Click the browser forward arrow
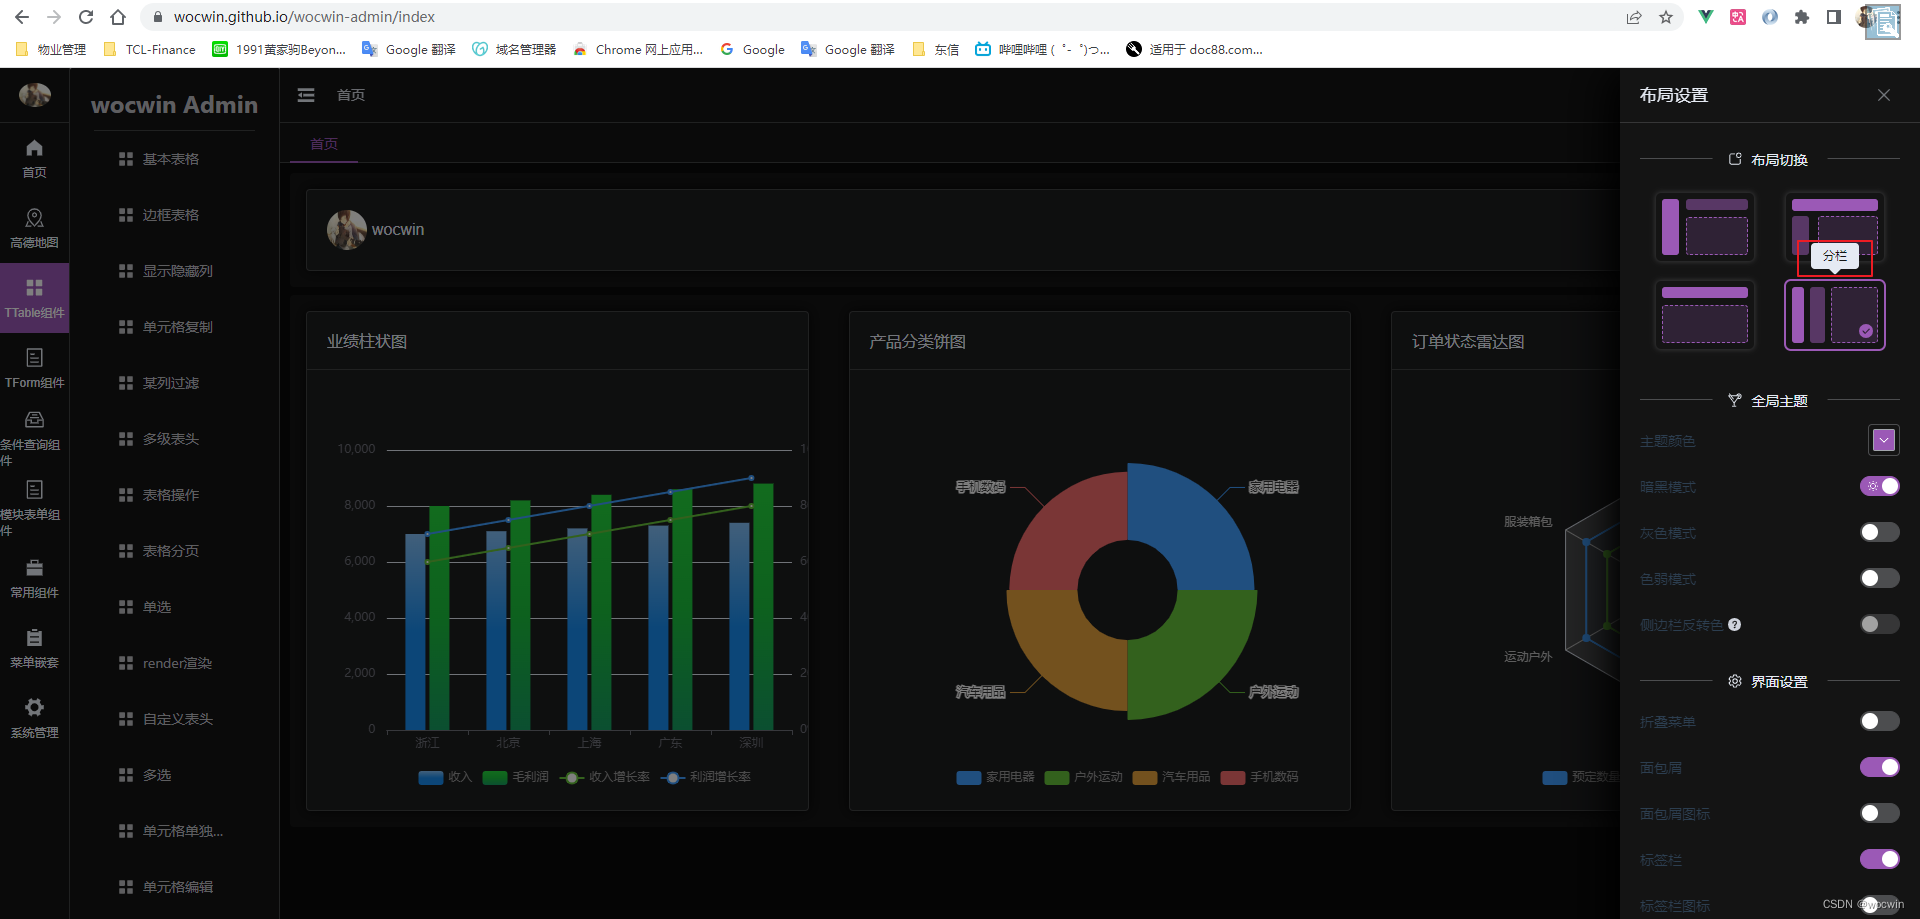Viewport: 1920px width, 919px height. [54, 17]
